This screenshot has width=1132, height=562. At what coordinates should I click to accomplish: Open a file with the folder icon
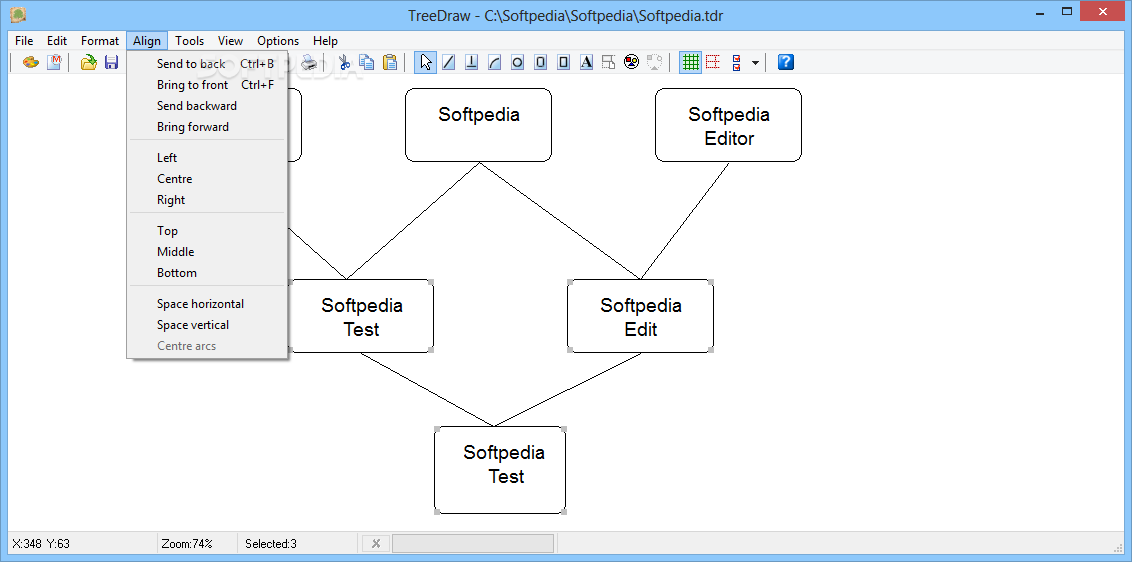point(88,62)
